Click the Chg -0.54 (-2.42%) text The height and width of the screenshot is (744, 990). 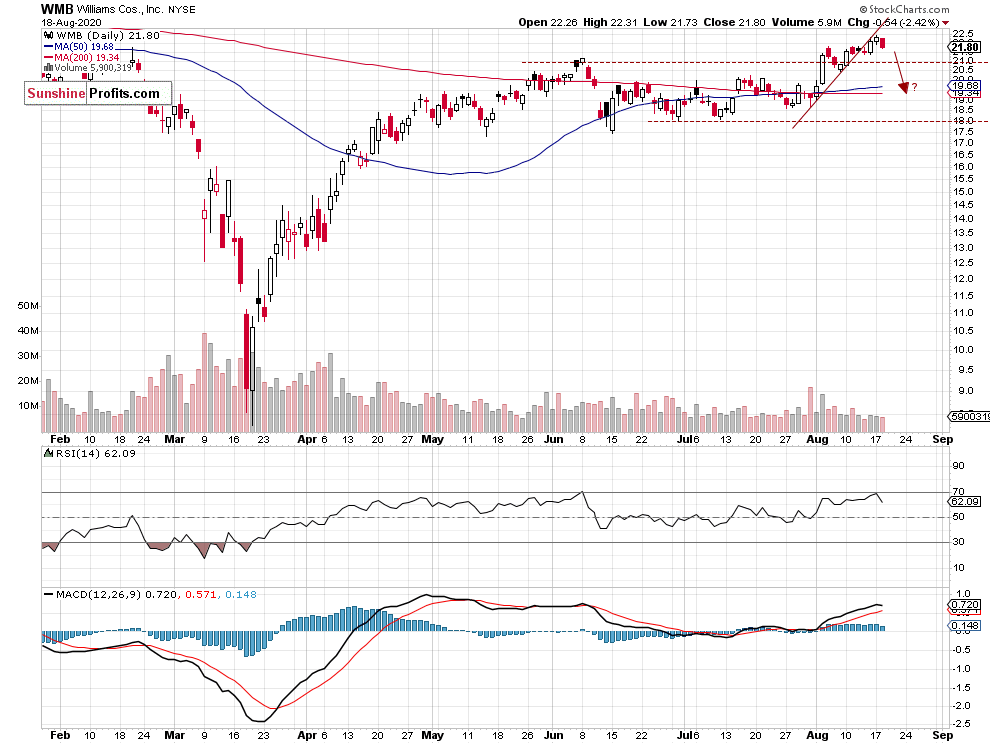(893, 22)
